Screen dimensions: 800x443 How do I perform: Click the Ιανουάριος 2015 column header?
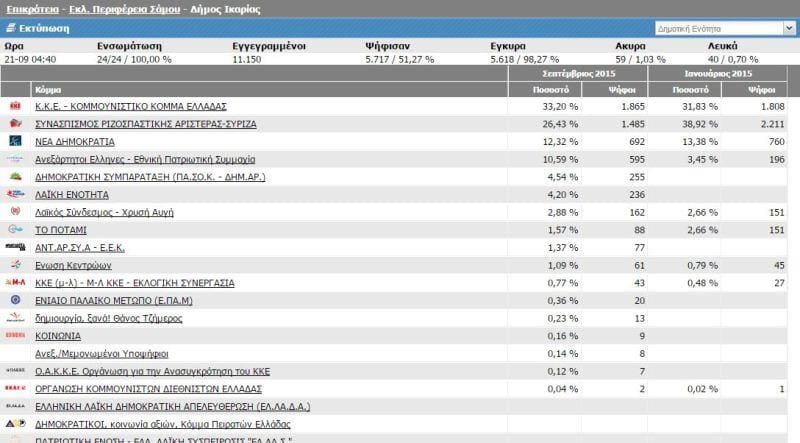719,74
